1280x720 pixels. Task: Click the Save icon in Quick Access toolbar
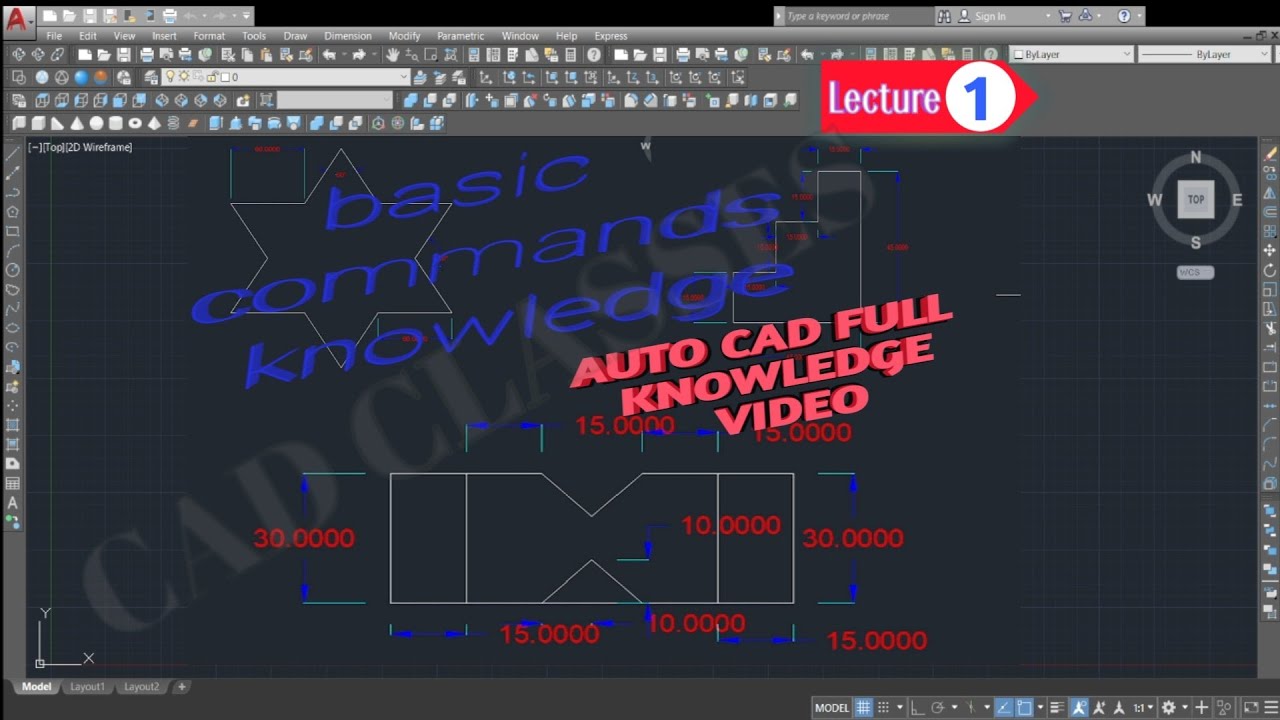click(91, 16)
